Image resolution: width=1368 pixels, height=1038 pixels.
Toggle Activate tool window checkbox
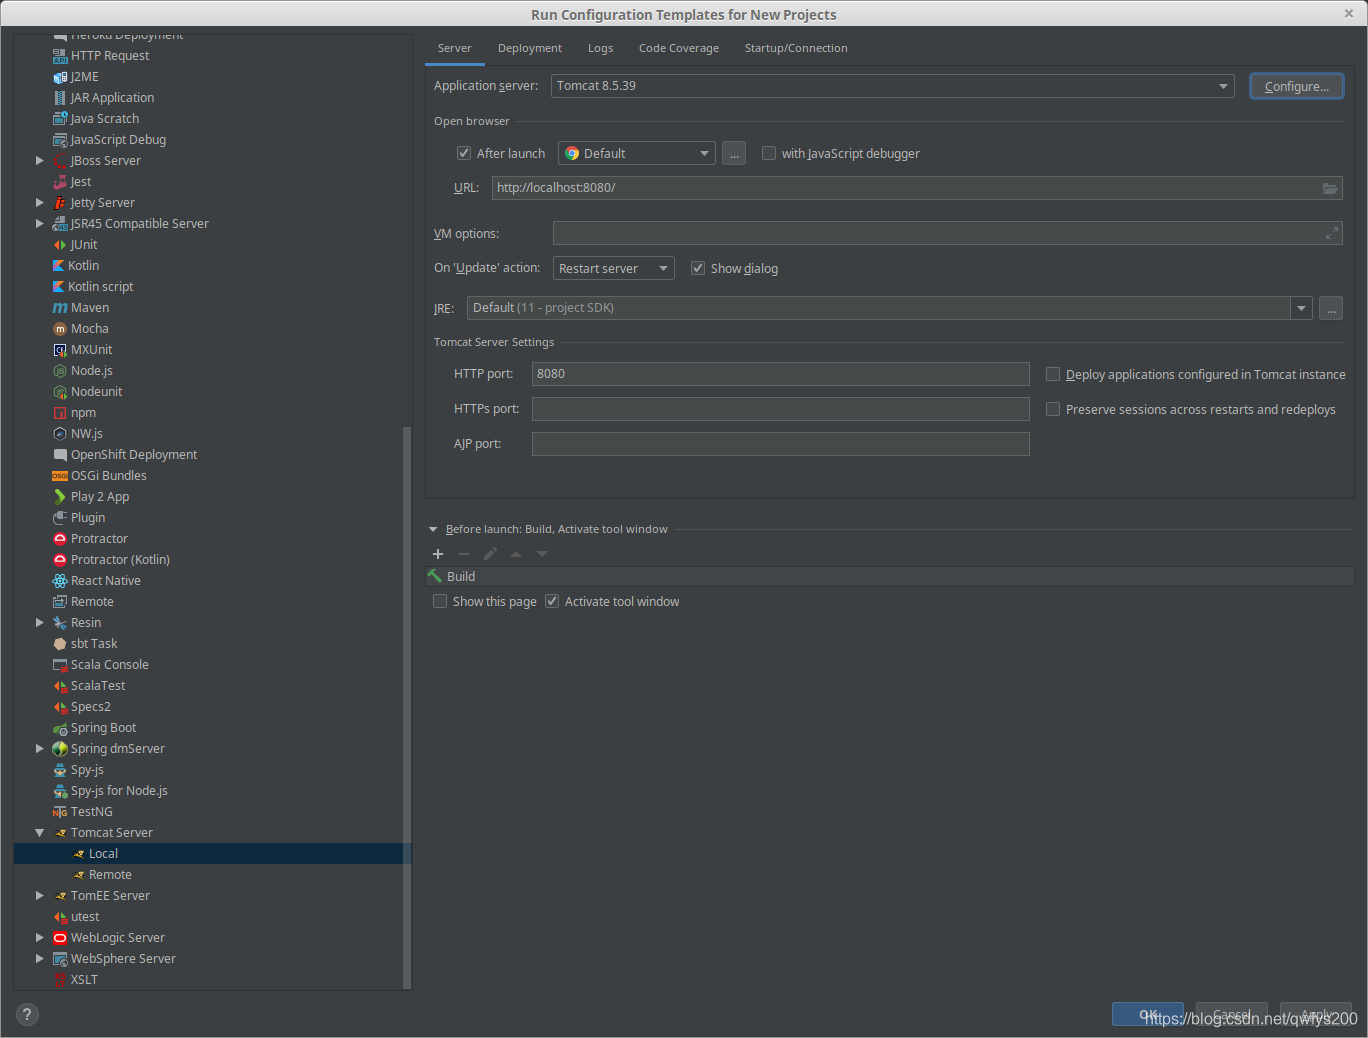pyautogui.click(x=552, y=601)
